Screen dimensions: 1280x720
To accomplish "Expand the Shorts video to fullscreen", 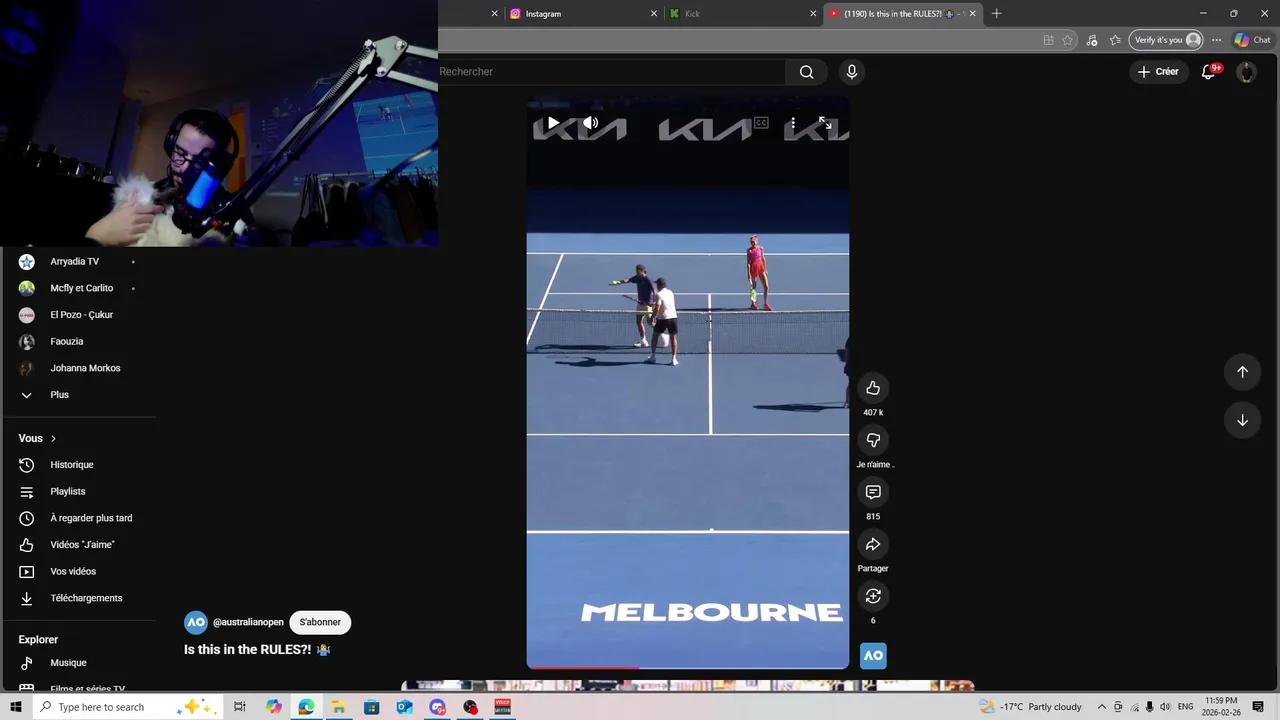I will click(825, 123).
